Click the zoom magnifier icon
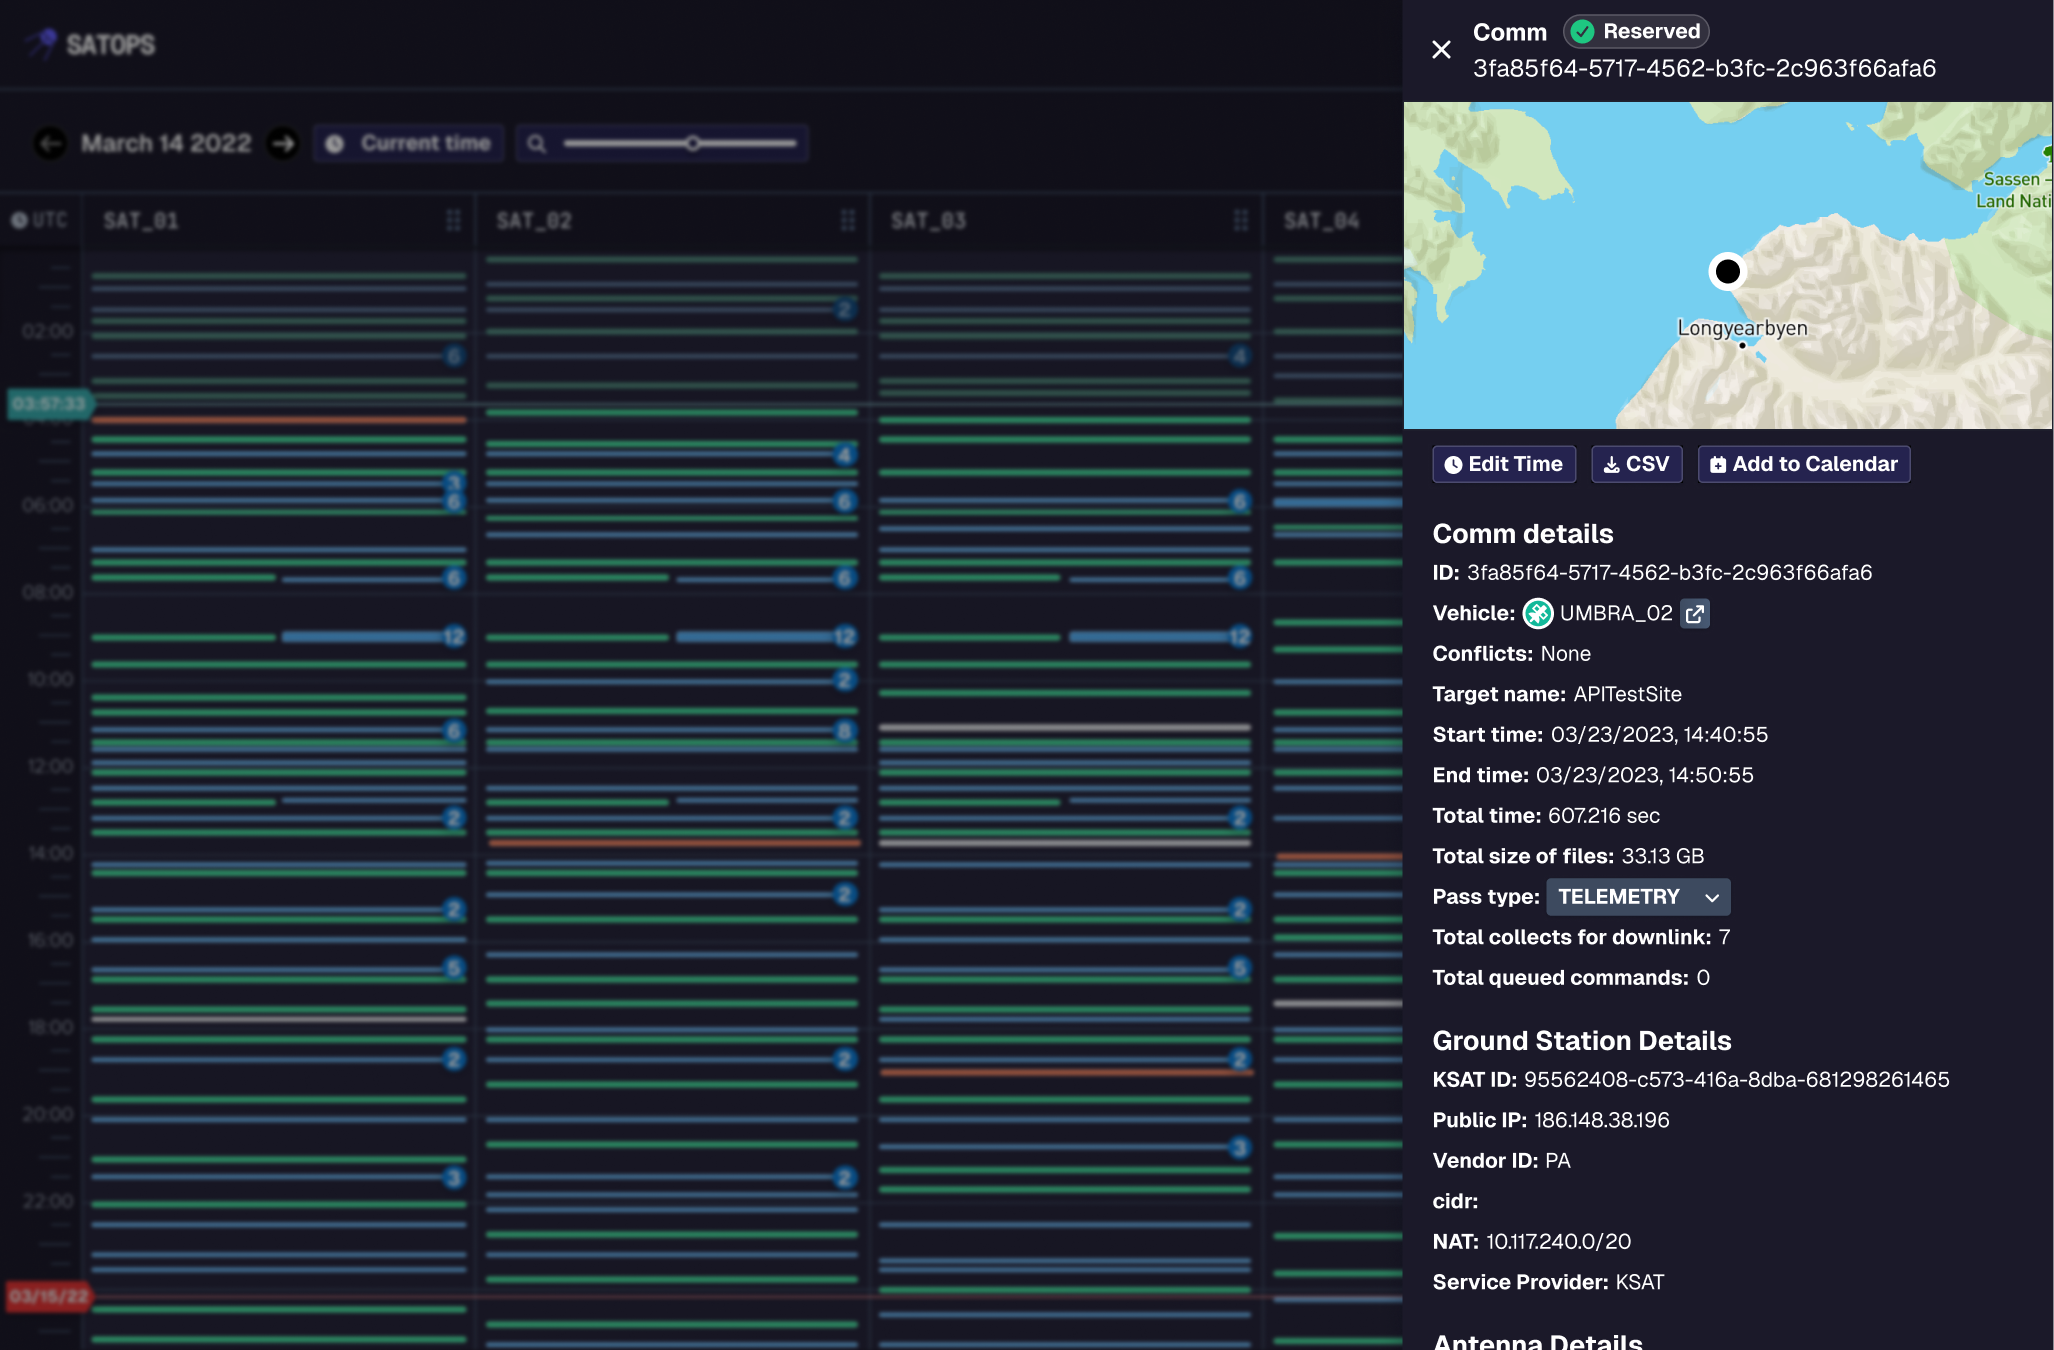Screen dimensions: 2054x1350 tap(537, 144)
